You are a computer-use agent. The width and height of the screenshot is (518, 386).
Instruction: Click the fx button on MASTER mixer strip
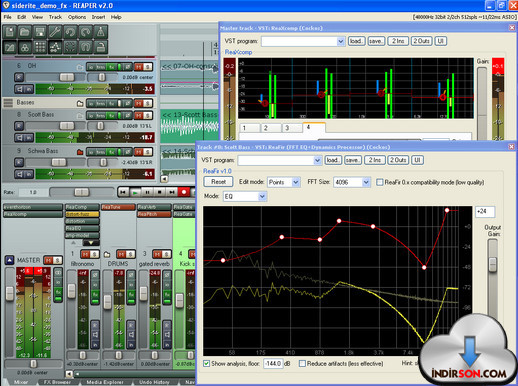(x=58, y=293)
